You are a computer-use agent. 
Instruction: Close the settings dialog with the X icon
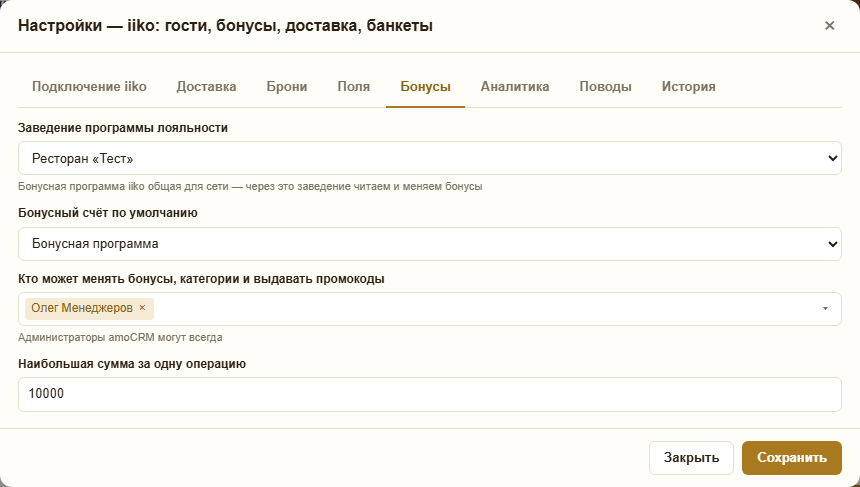click(829, 25)
